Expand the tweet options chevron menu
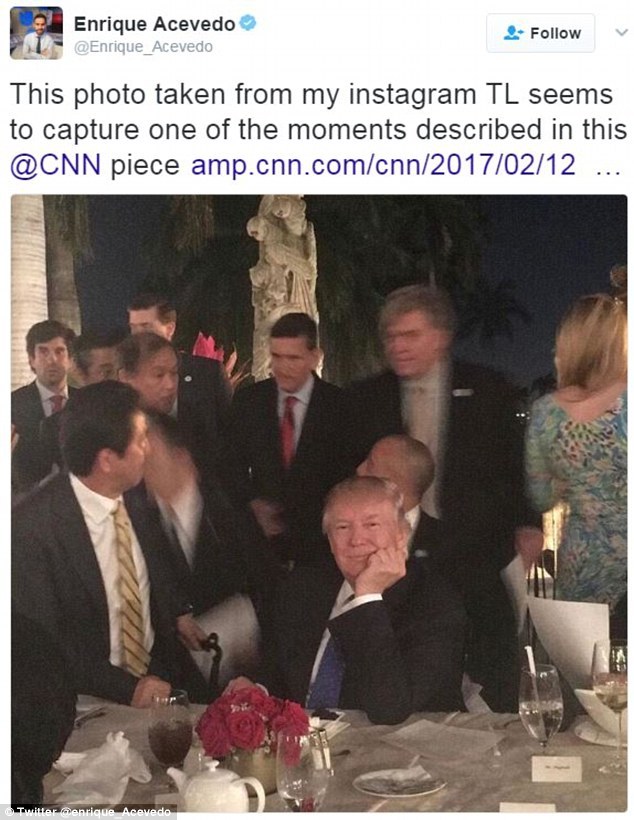634x820 pixels. point(621,32)
